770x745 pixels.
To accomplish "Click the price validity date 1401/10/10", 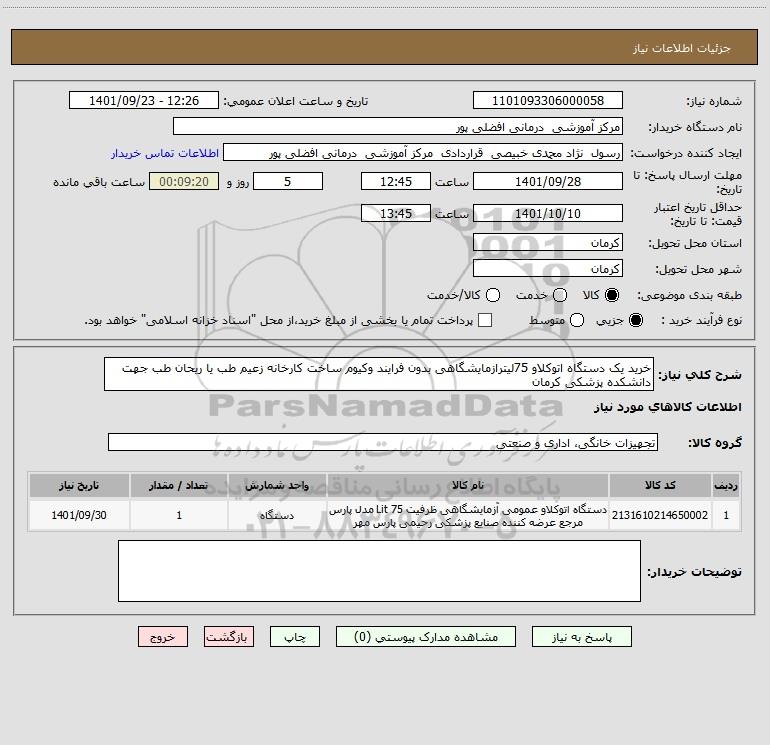I will [548, 213].
